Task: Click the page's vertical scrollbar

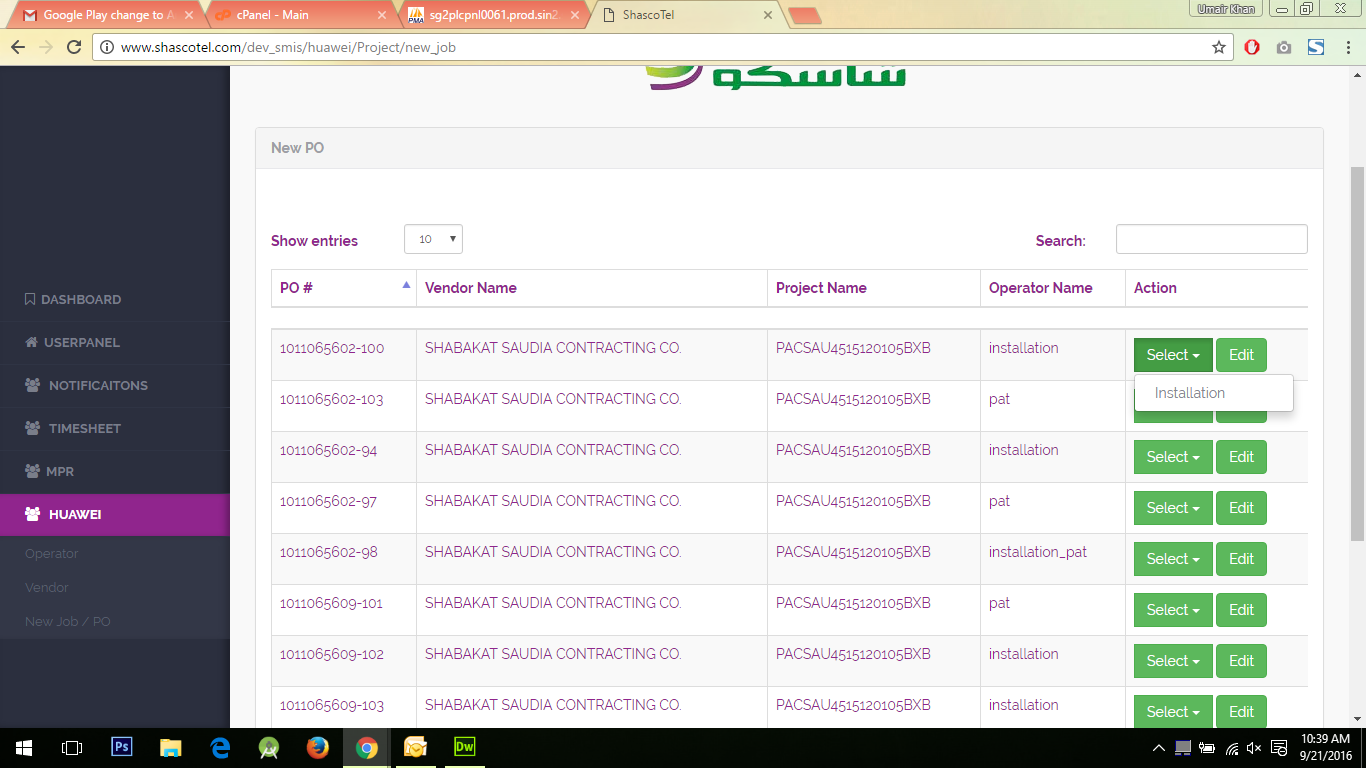Action: pyautogui.click(x=1357, y=350)
